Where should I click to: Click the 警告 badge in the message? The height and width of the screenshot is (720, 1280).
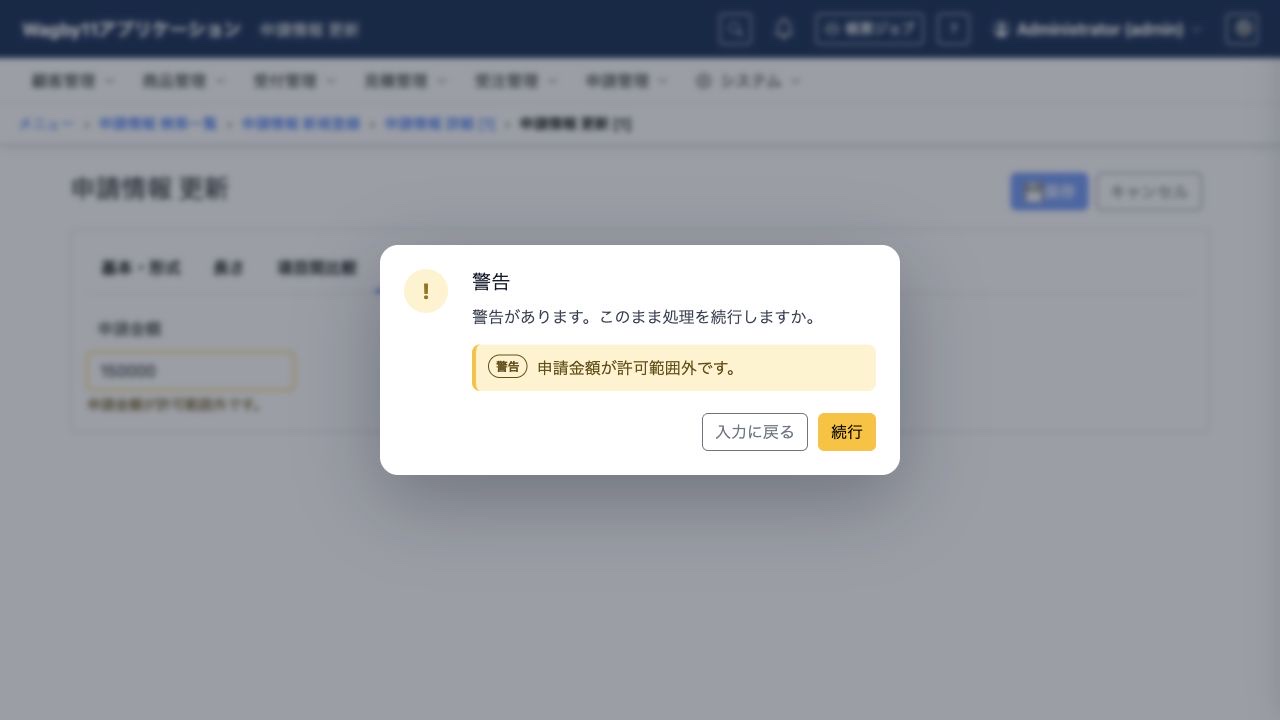point(507,367)
